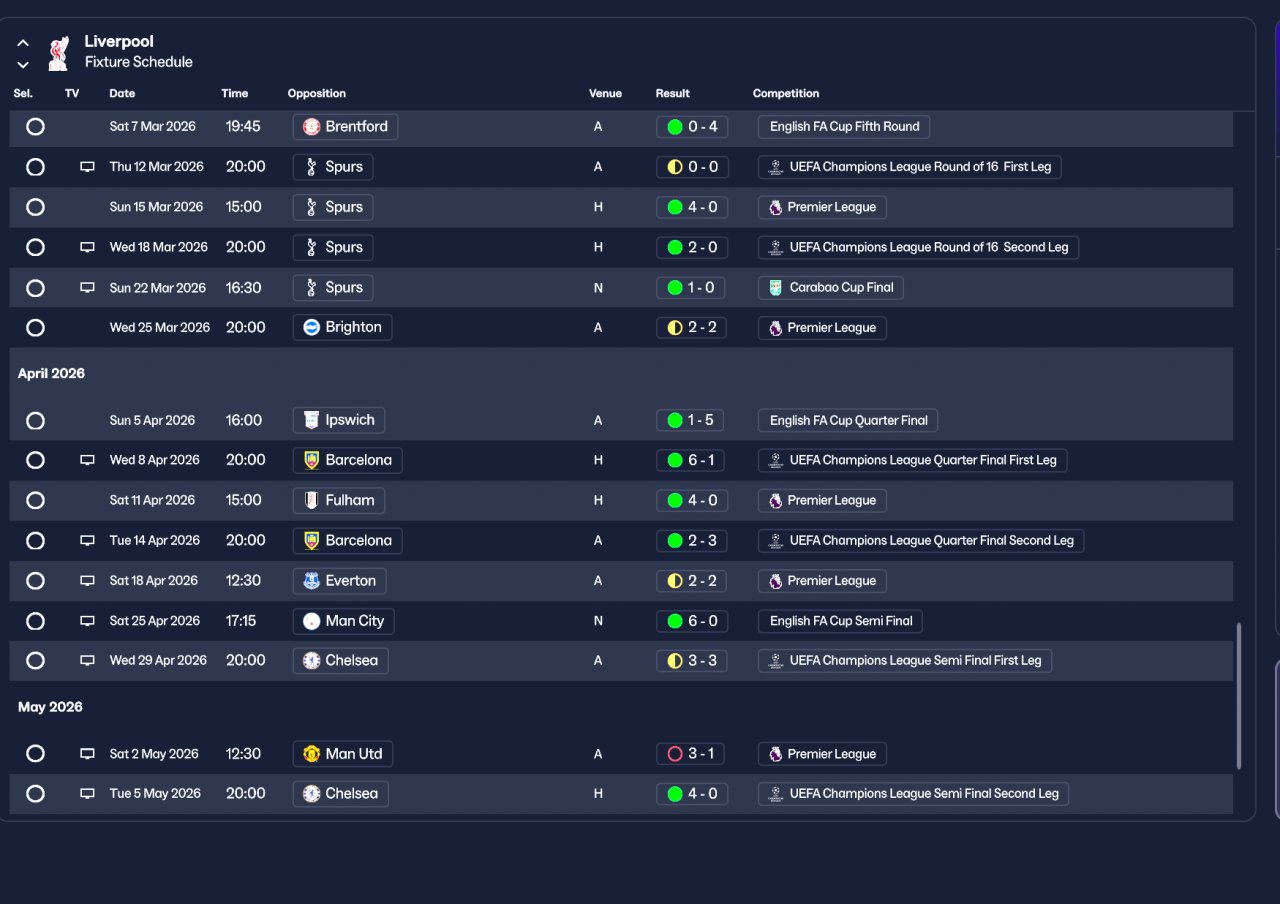
Task: Click the Barcelona badge on 8 Apr
Action: click(312, 460)
